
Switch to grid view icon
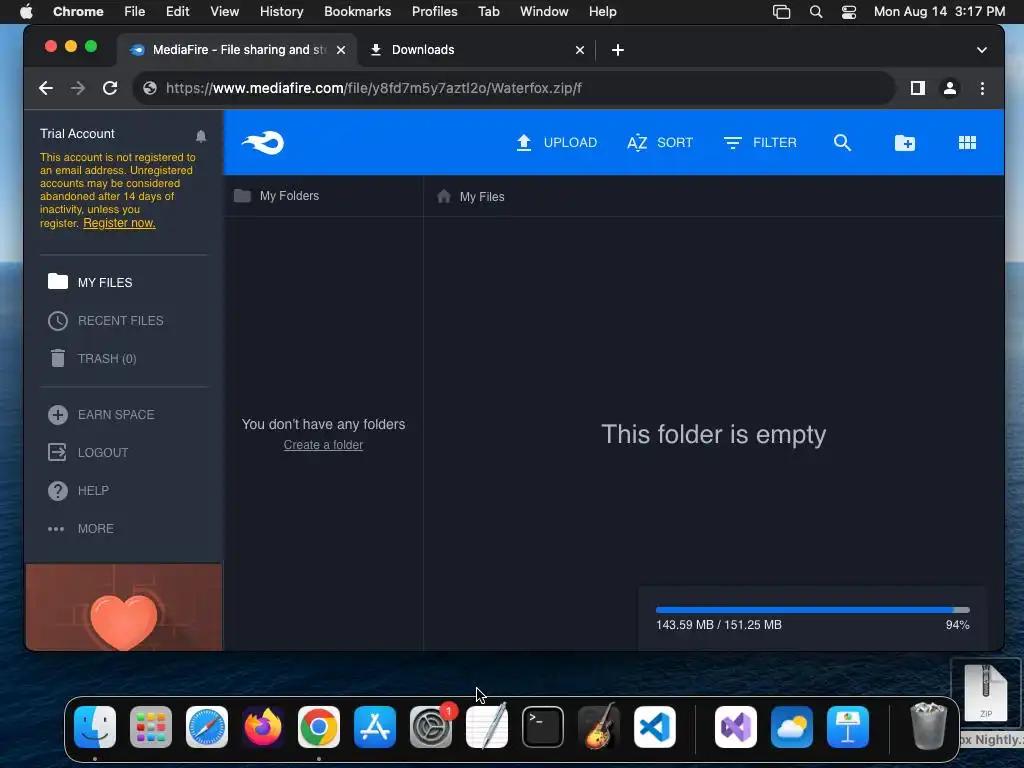click(x=967, y=142)
